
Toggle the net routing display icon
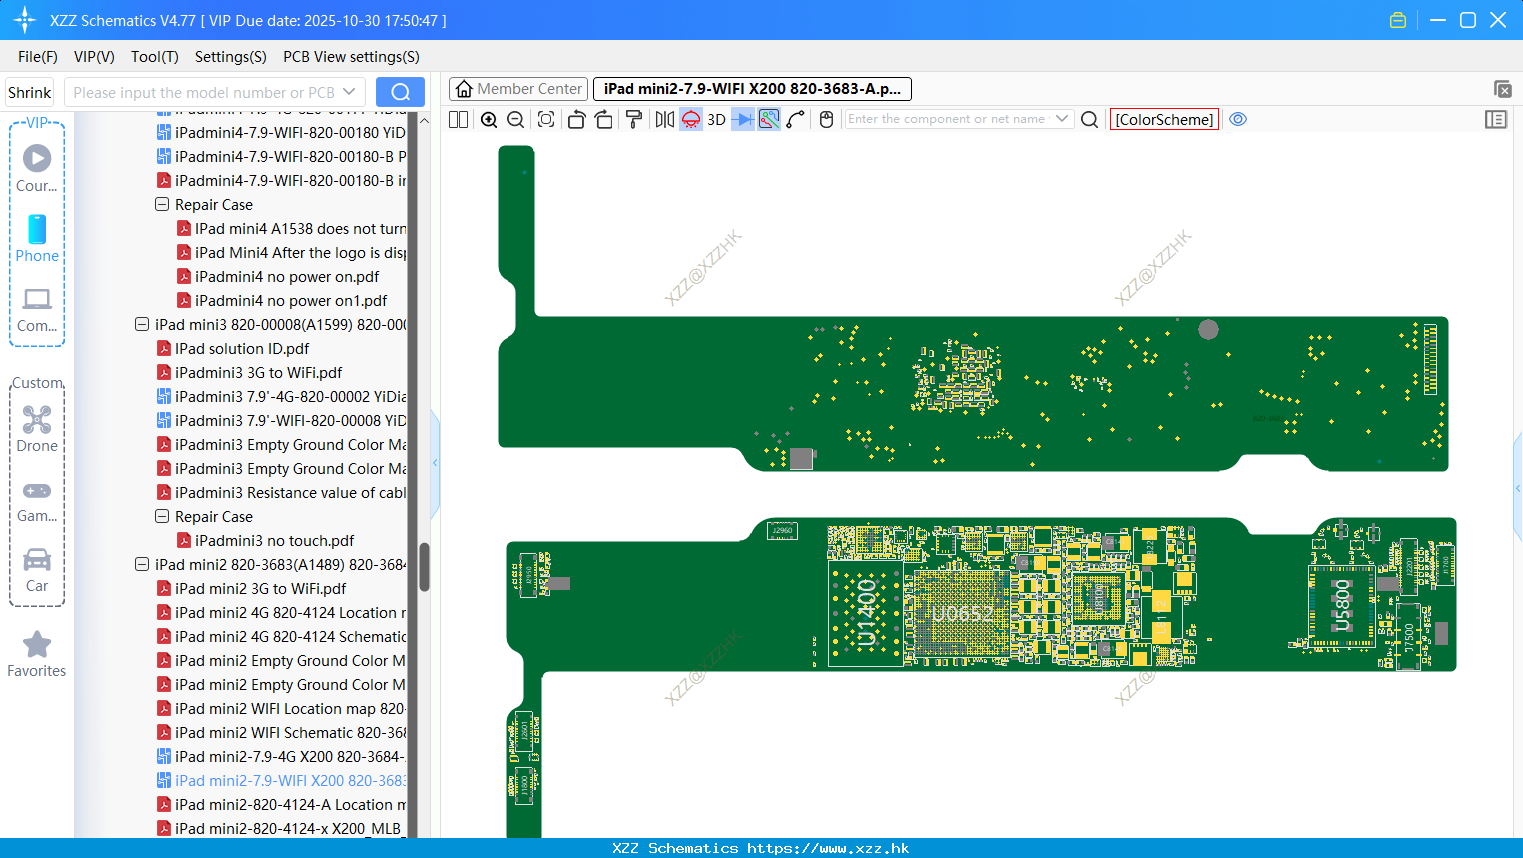pos(769,119)
